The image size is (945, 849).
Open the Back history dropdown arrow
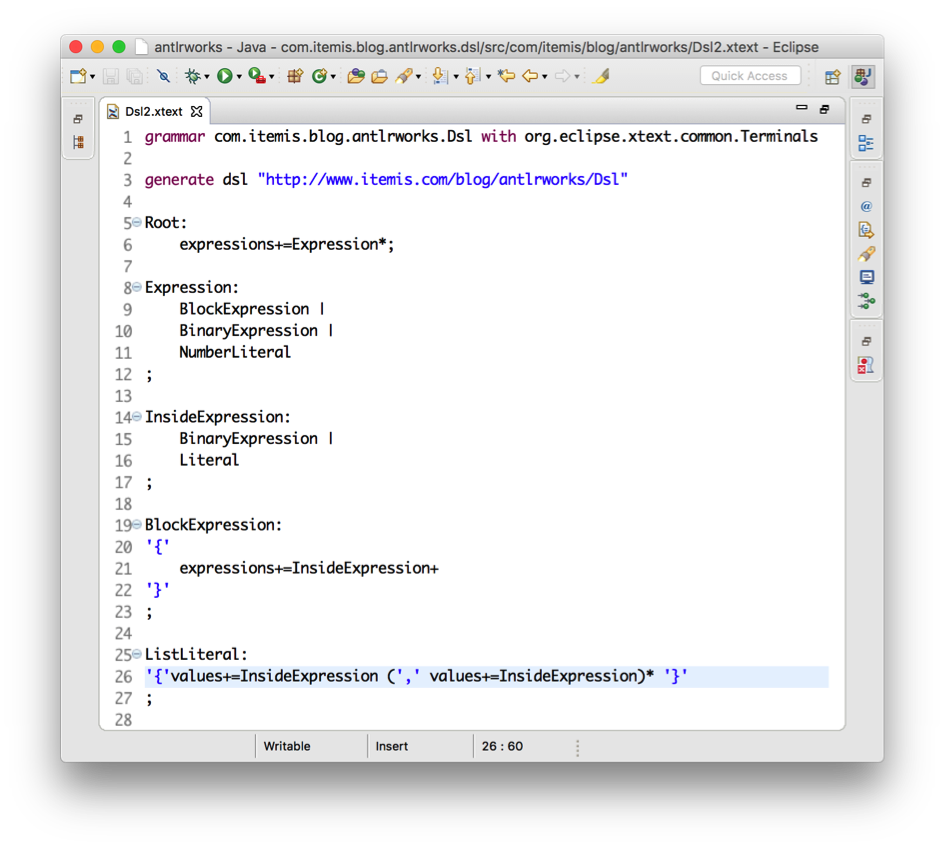tap(545, 77)
